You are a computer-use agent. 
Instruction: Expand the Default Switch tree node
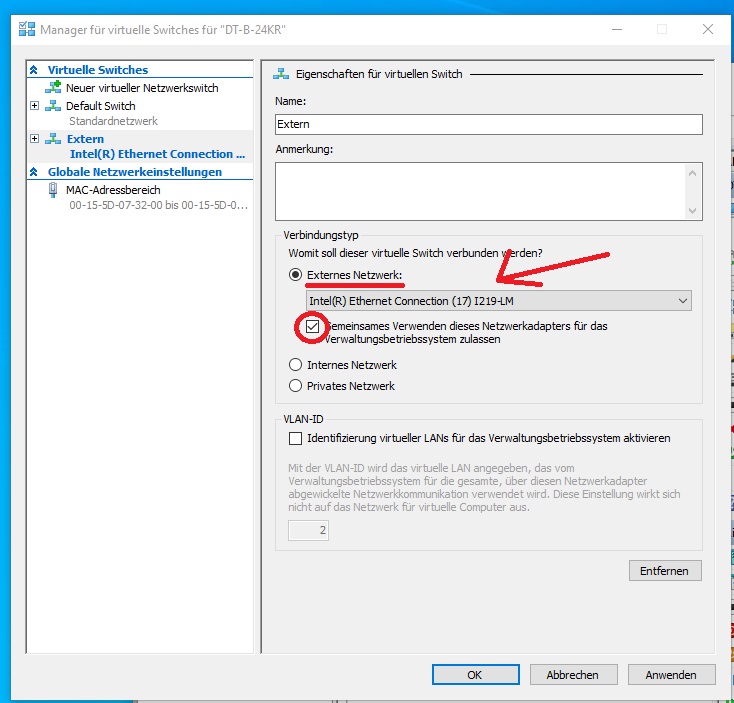(35, 106)
